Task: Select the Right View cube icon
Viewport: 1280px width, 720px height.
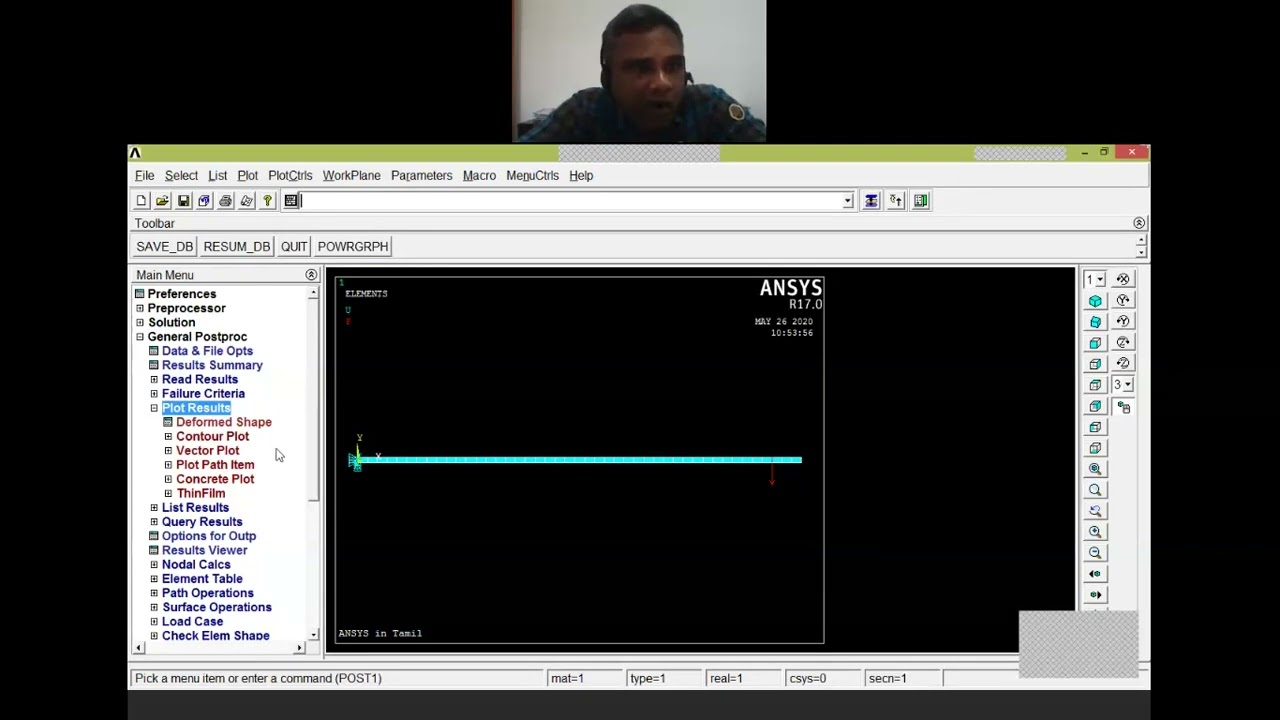Action: point(1095,364)
